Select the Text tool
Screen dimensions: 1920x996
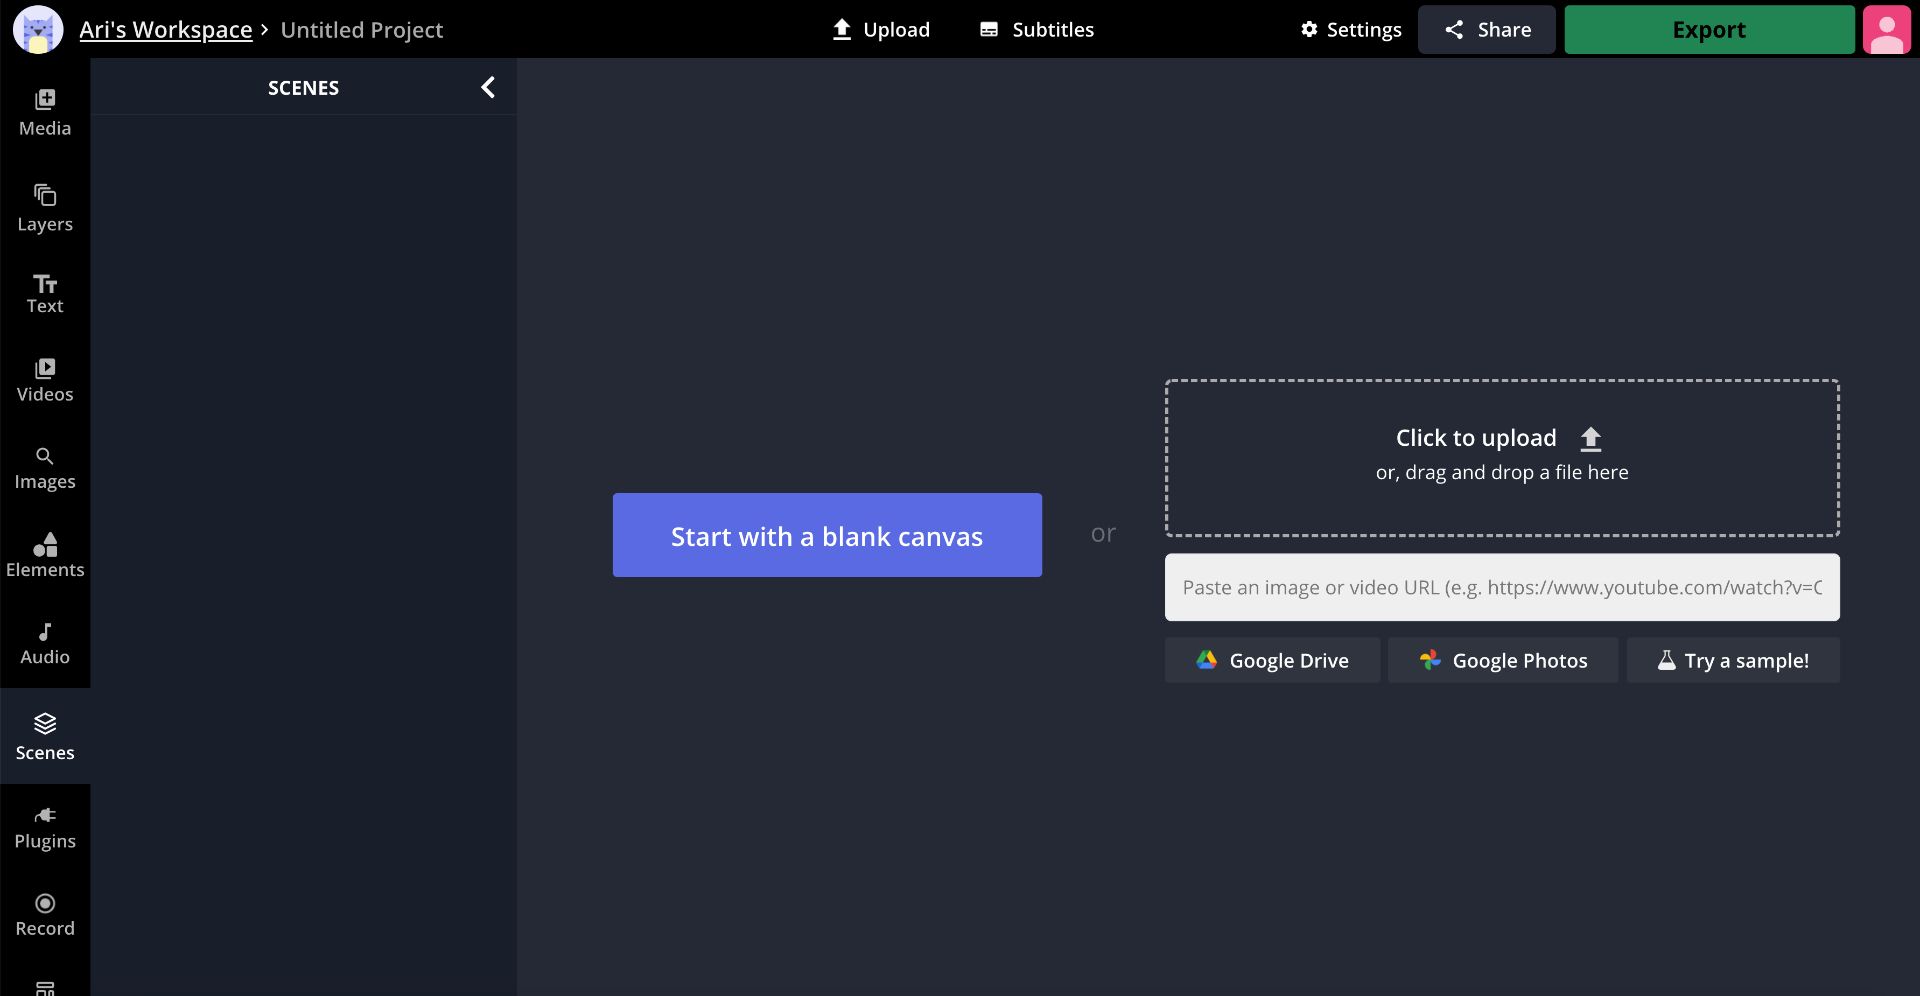tap(45, 294)
